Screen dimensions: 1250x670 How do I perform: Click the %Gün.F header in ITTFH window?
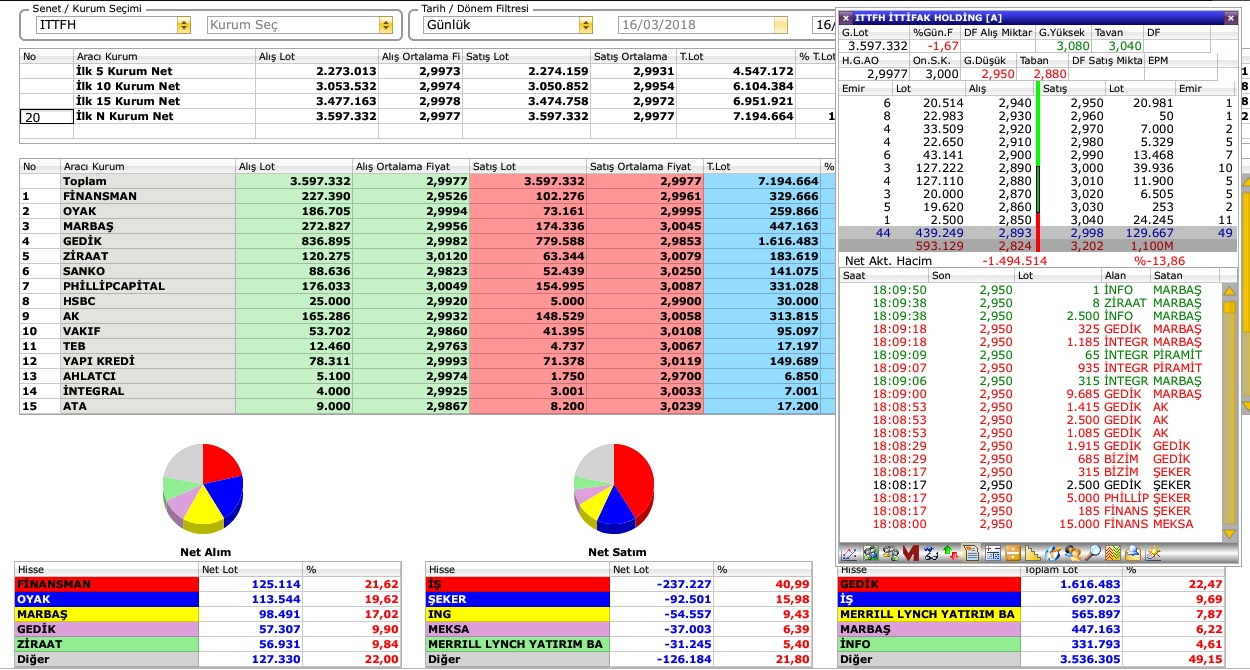(x=934, y=33)
